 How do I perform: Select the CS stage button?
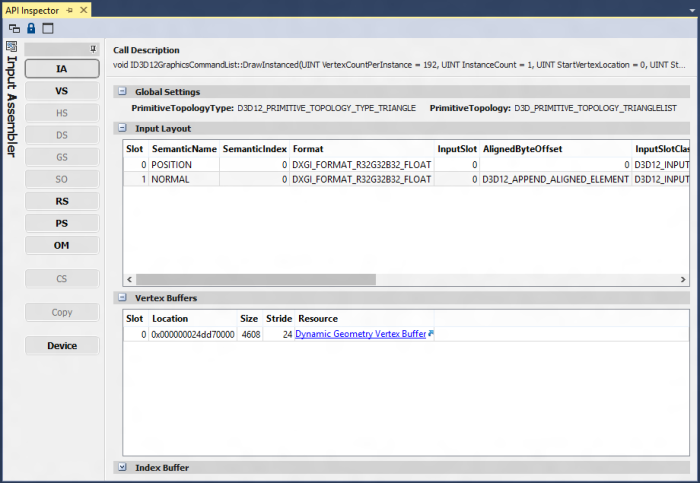pyautogui.click(x=62, y=279)
